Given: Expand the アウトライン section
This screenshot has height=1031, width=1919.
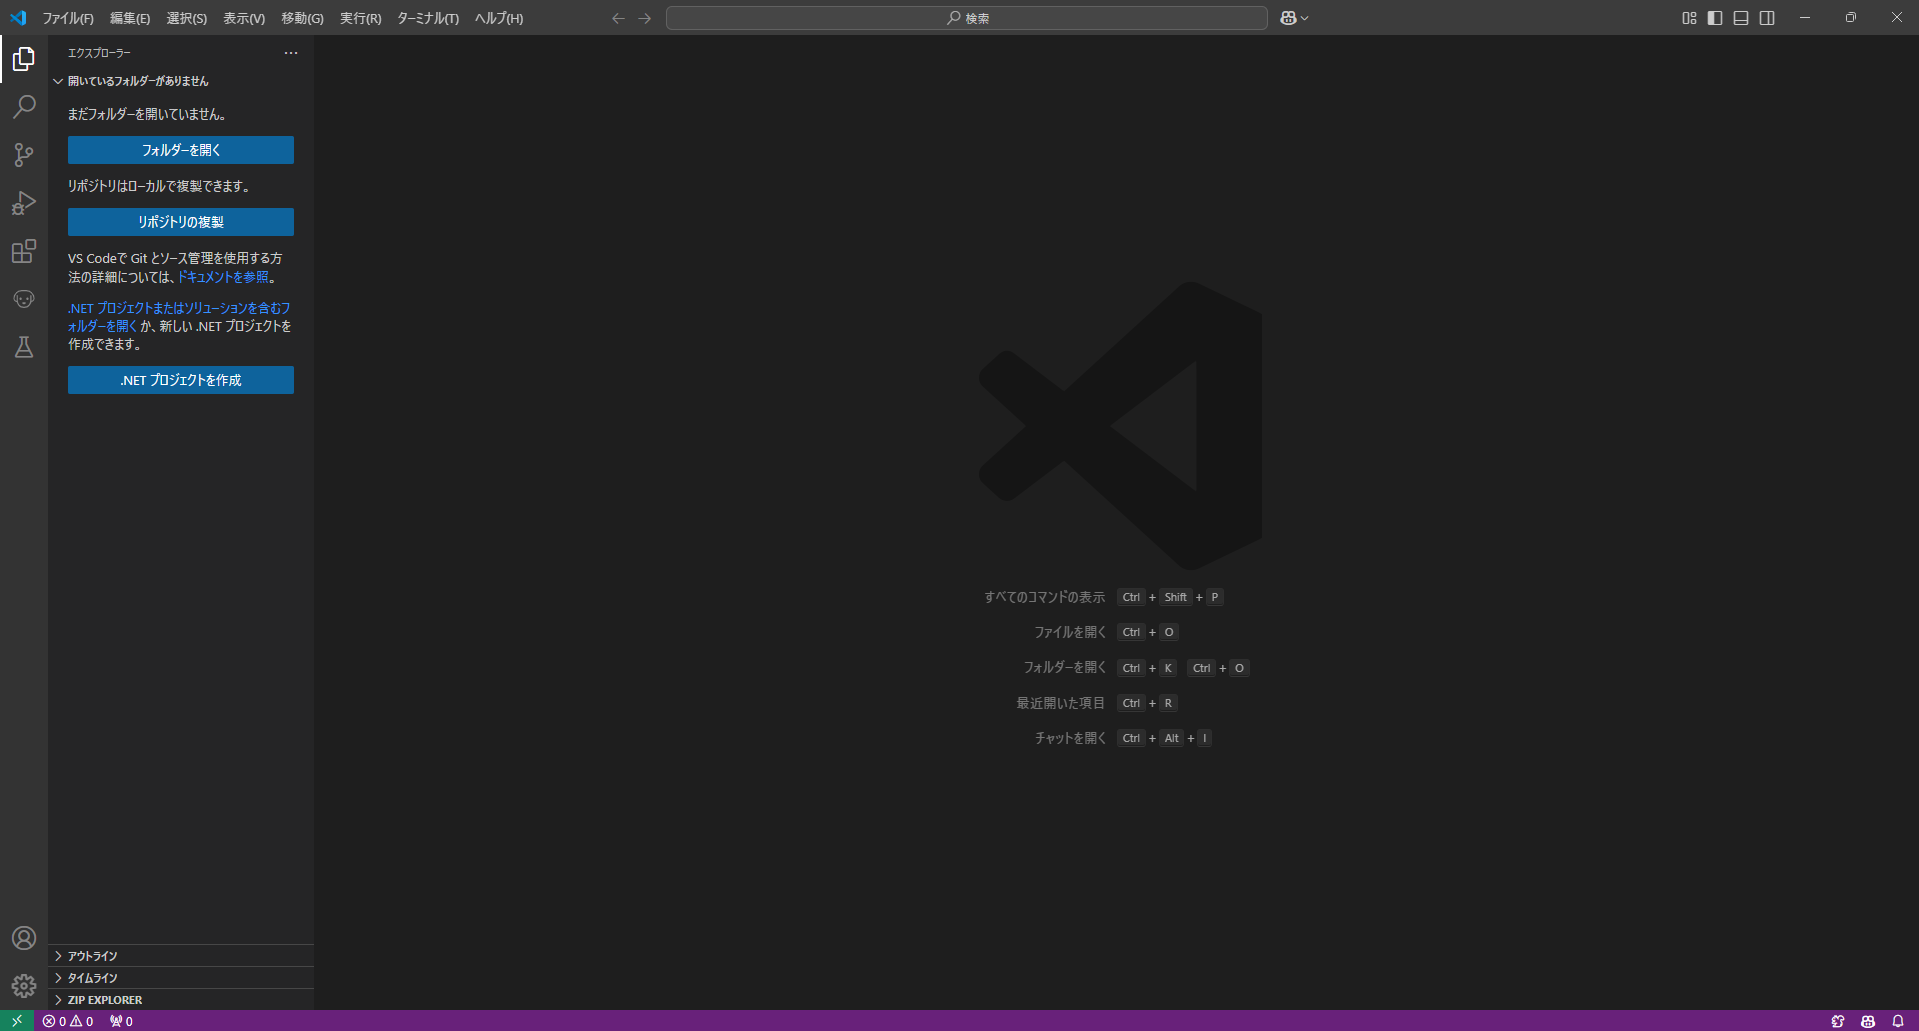Looking at the screenshot, I should 91,955.
